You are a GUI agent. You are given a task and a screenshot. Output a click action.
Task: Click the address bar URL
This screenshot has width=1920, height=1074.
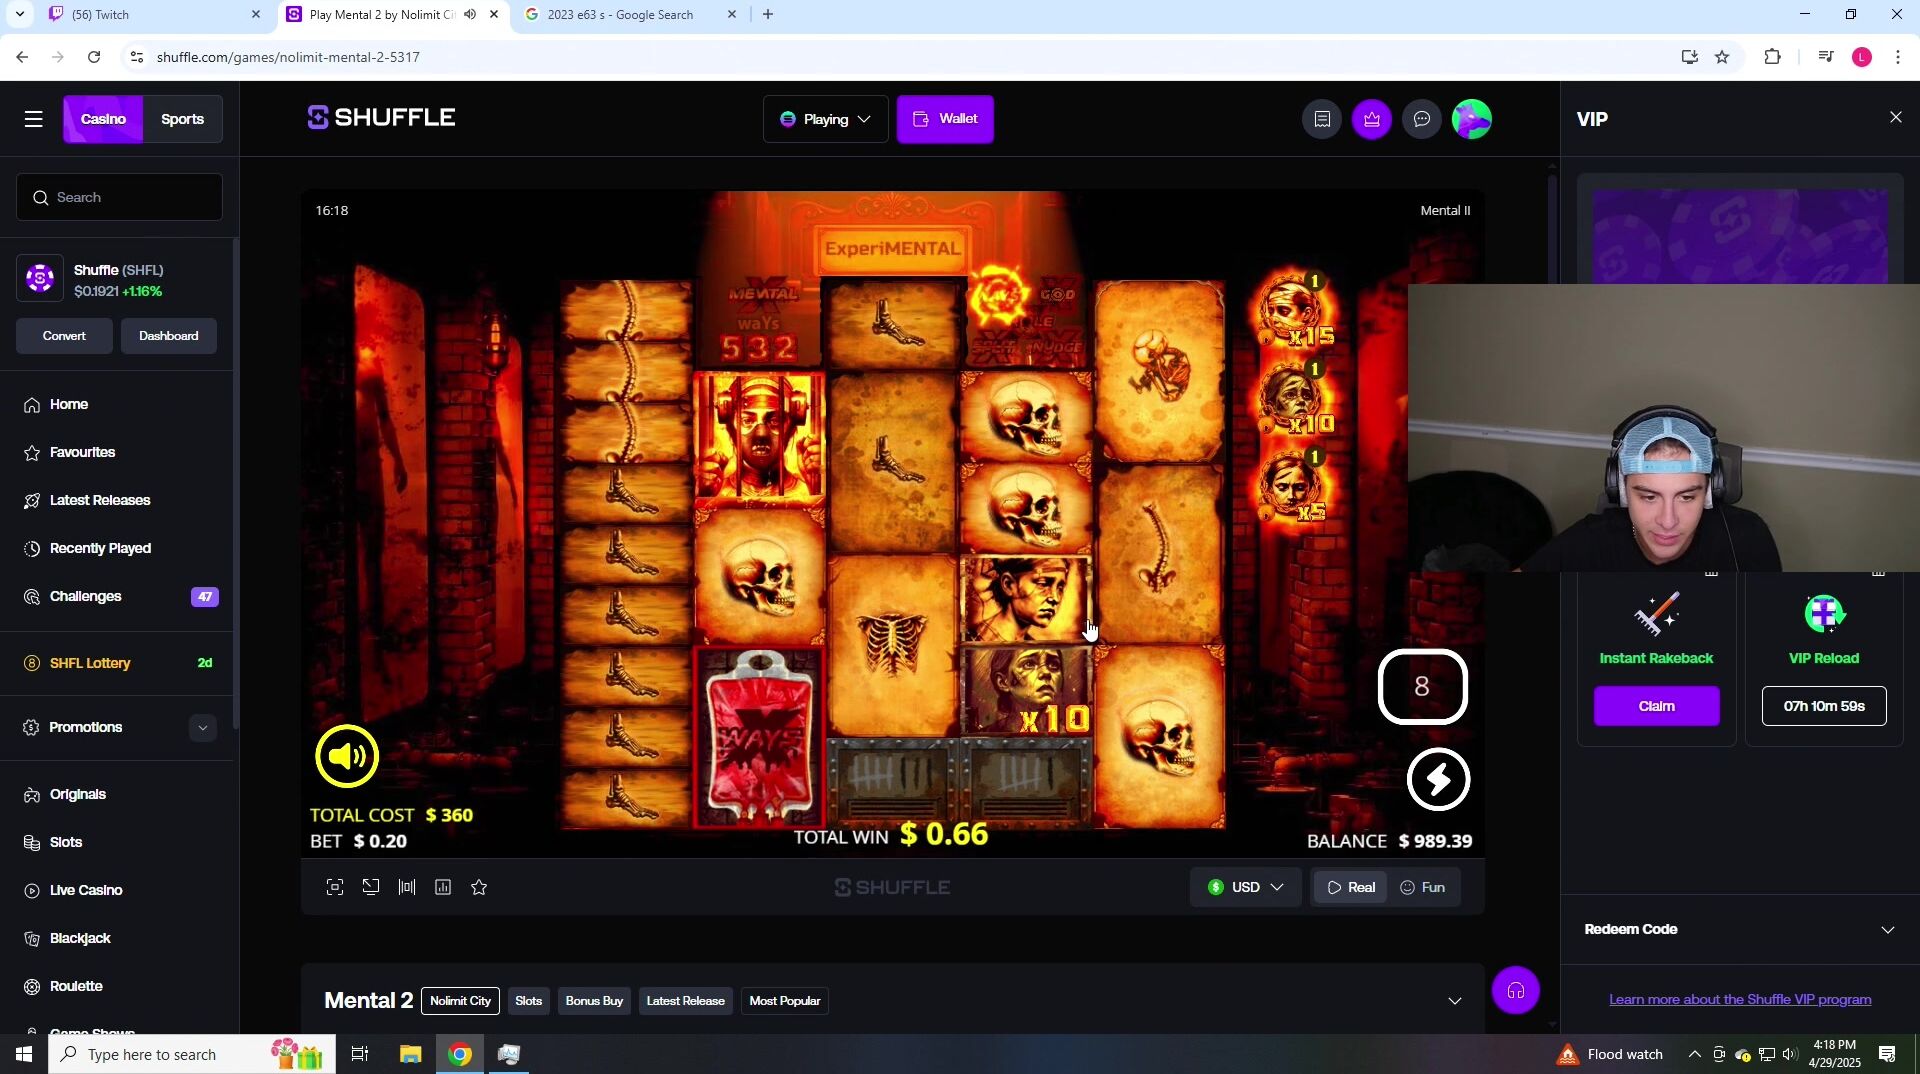(x=288, y=57)
